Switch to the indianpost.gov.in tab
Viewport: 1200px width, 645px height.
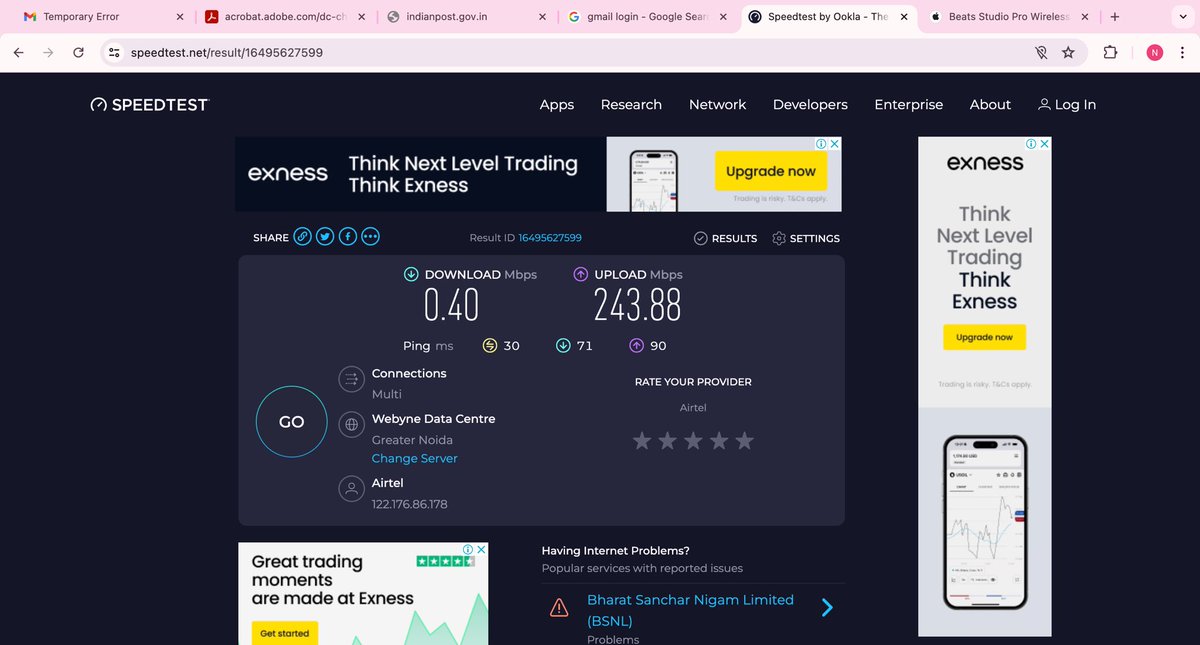(x=466, y=17)
